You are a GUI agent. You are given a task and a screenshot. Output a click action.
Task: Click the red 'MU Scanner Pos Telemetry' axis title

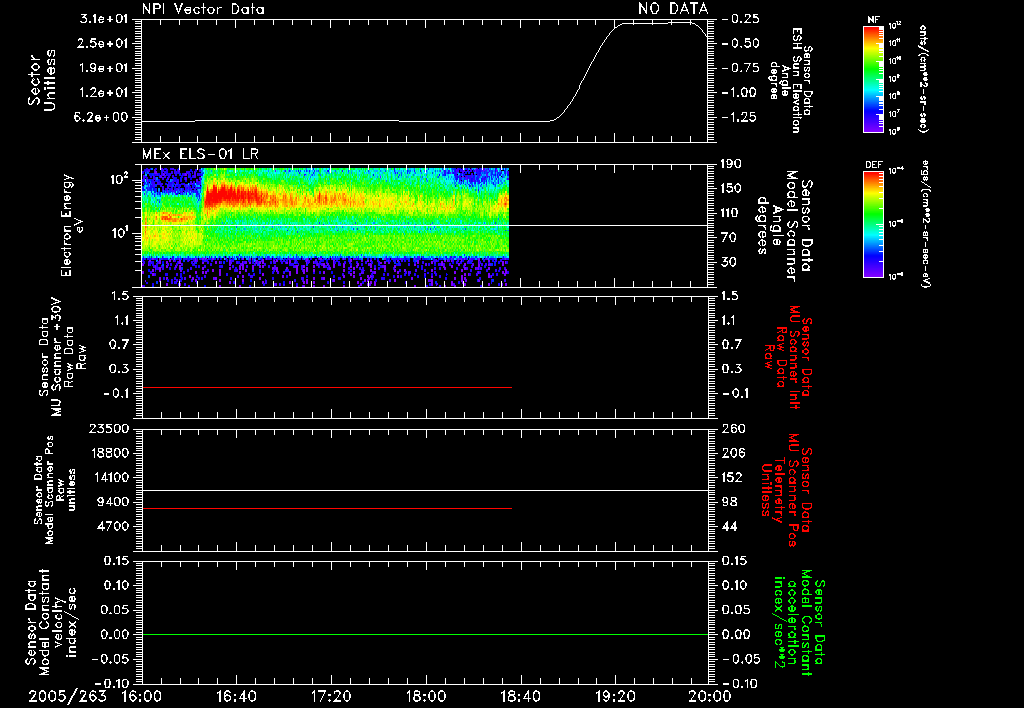click(x=786, y=490)
